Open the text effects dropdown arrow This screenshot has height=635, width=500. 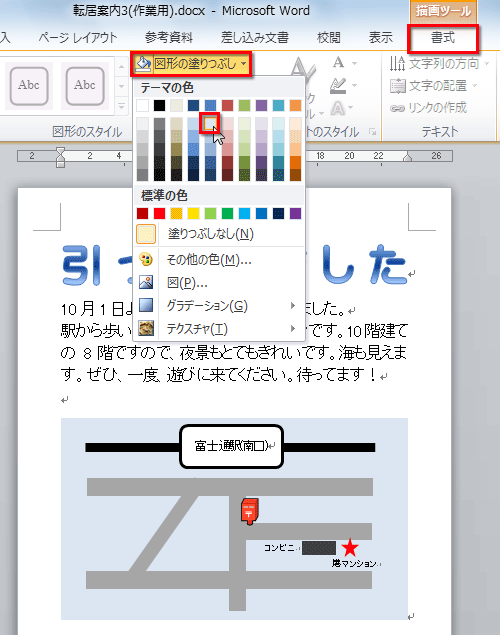point(351,108)
